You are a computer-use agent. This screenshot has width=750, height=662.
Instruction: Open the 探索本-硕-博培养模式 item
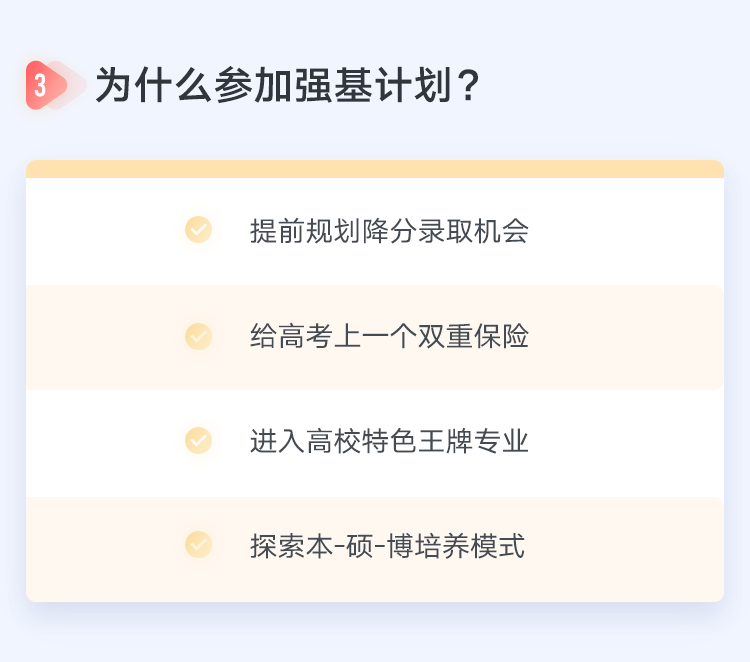(387, 546)
